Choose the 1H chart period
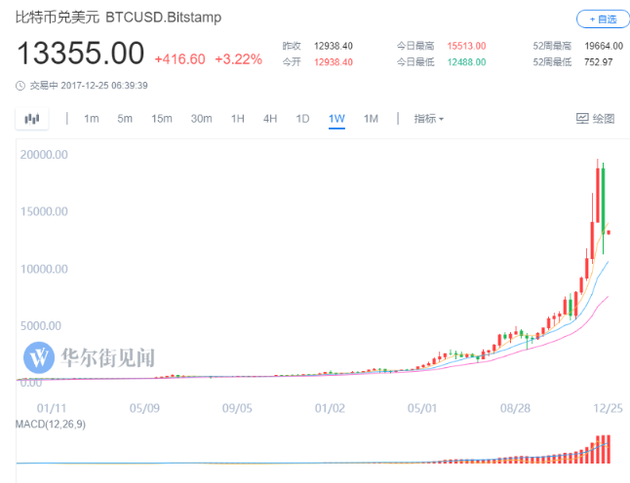This screenshot has width=630, height=483. pos(237,119)
